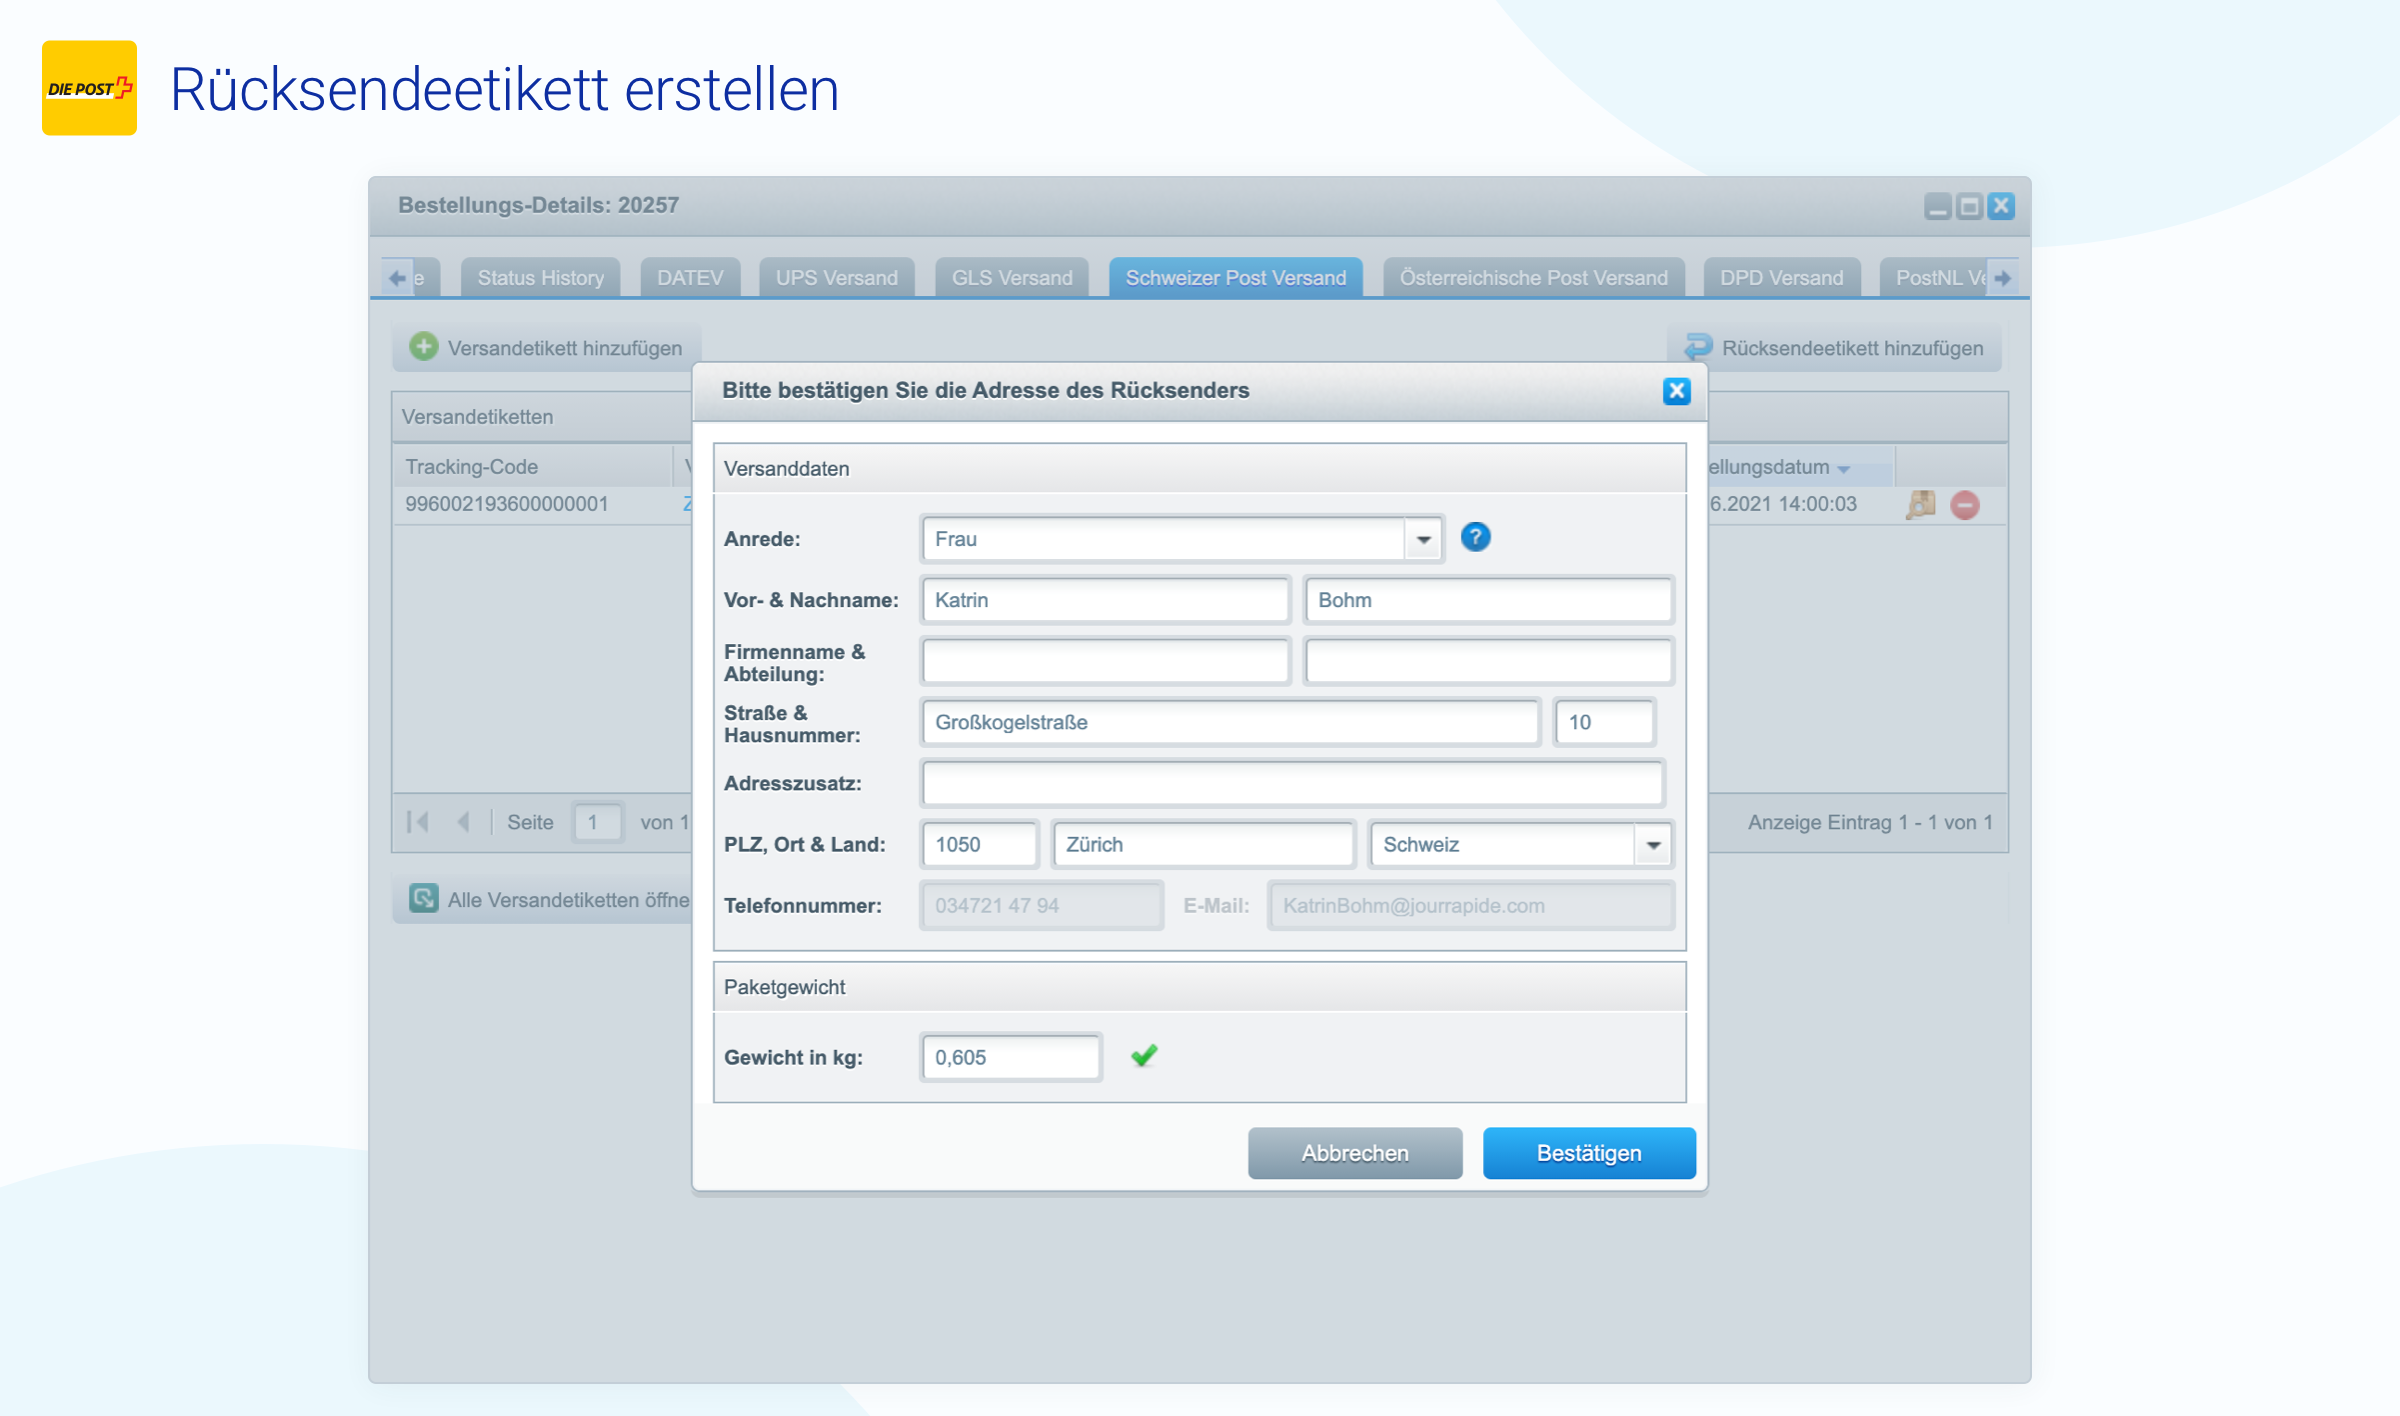The width and height of the screenshot is (2400, 1416).
Task: Click the Paketgewicht section header
Action: tap(1199, 987)
